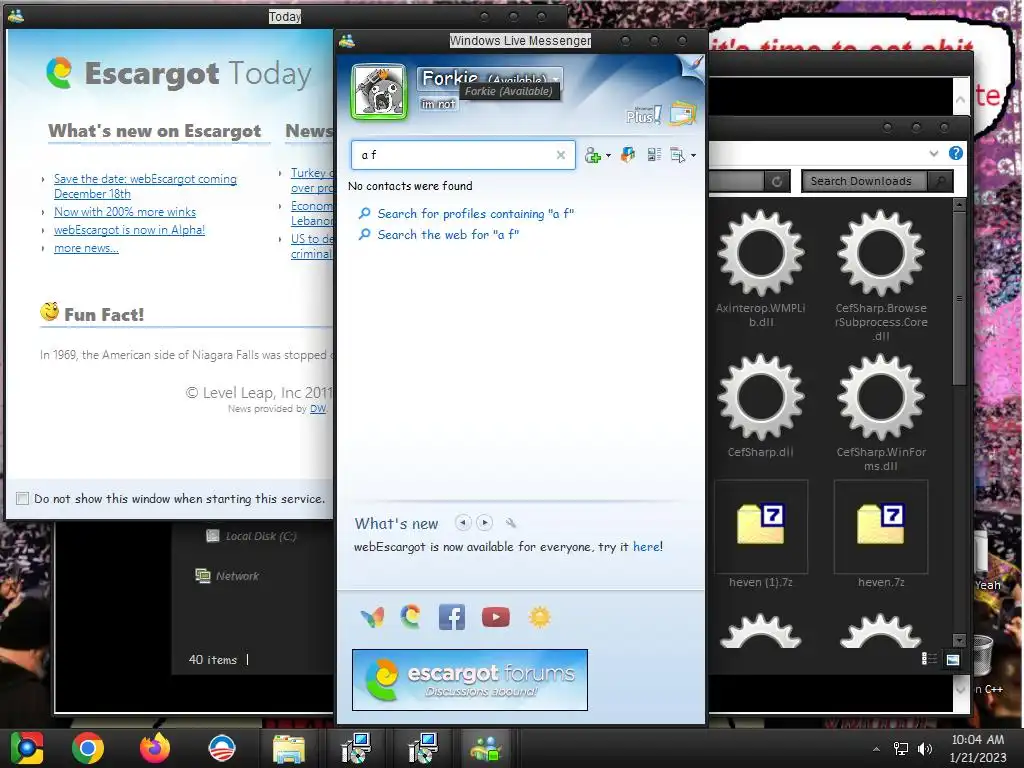Click the change contact list layout icon
This screenshot has height=768, width=1024.
(654, 155)
